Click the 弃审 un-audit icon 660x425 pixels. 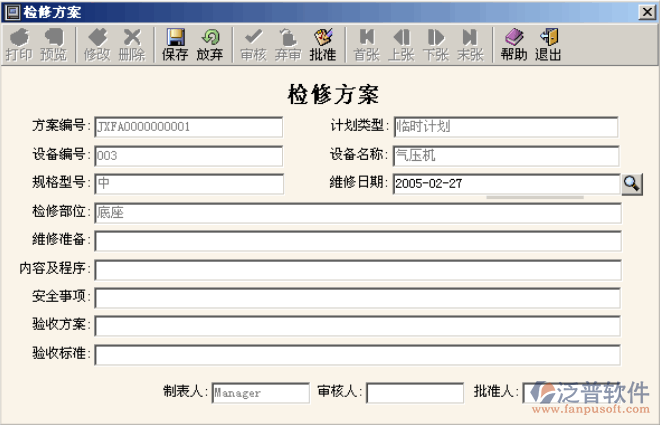(x=288, y=45)
